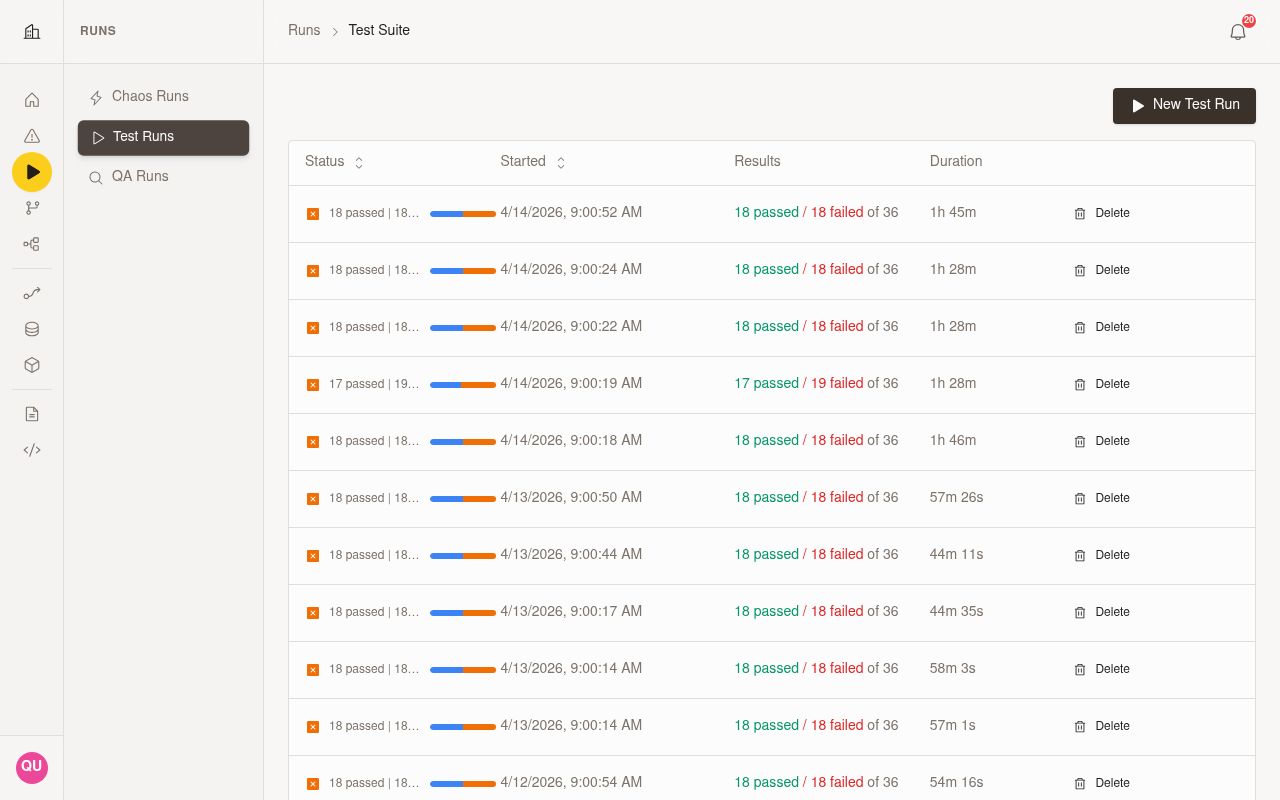Start a New Test Run

point(1184,105)
